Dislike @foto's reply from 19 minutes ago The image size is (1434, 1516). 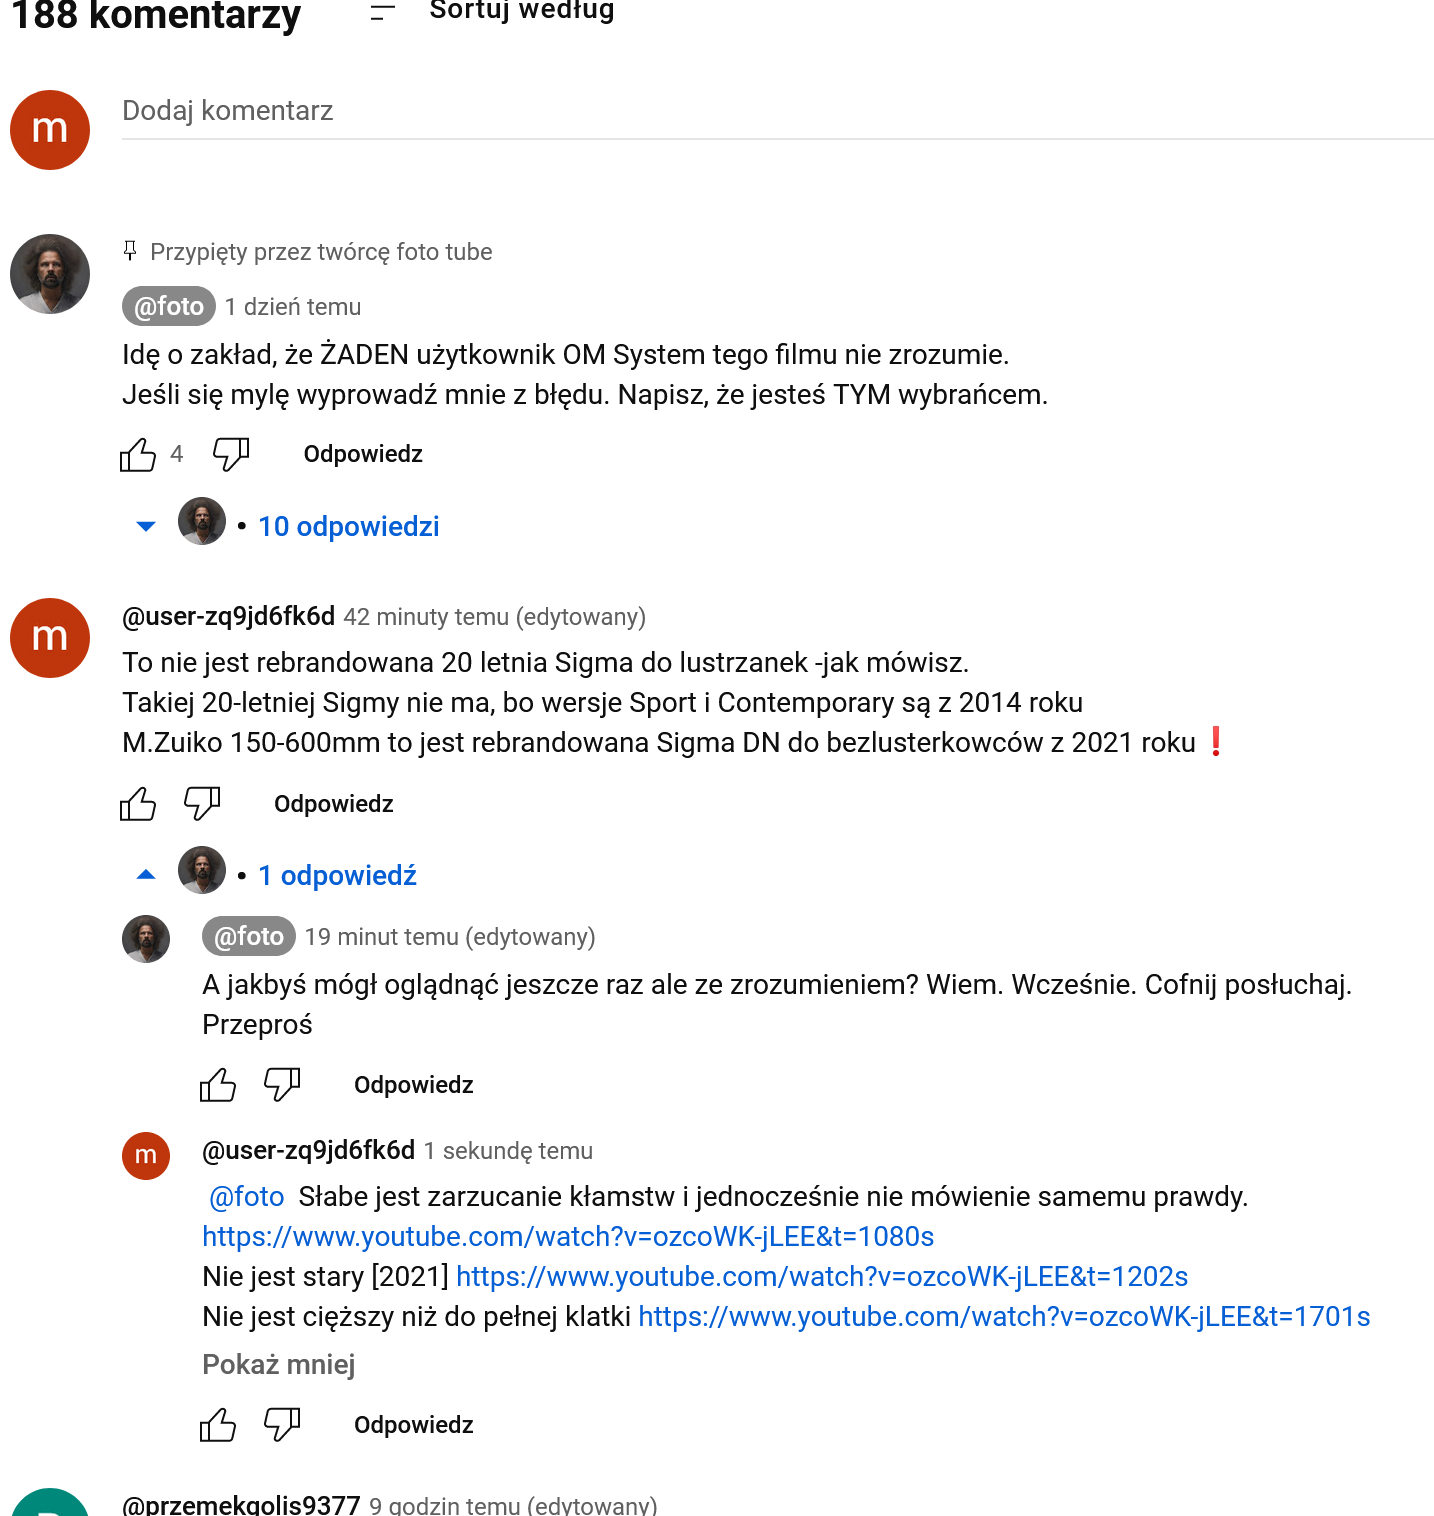(282, 1085)
